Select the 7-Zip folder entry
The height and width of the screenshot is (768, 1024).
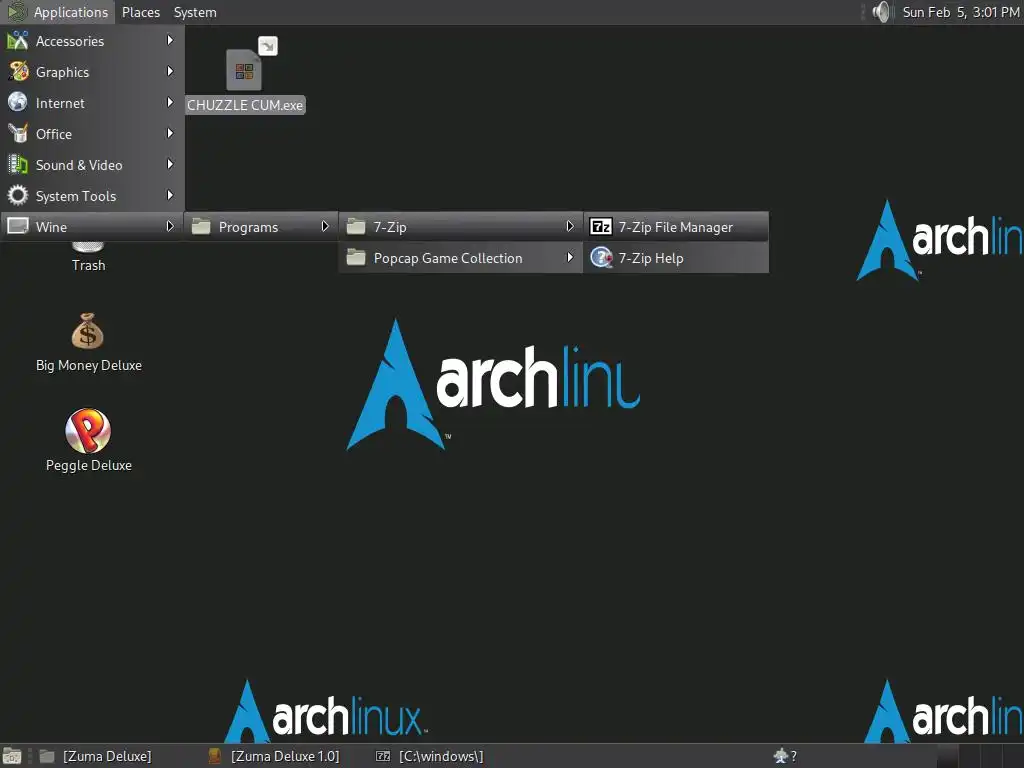[461, 227]
